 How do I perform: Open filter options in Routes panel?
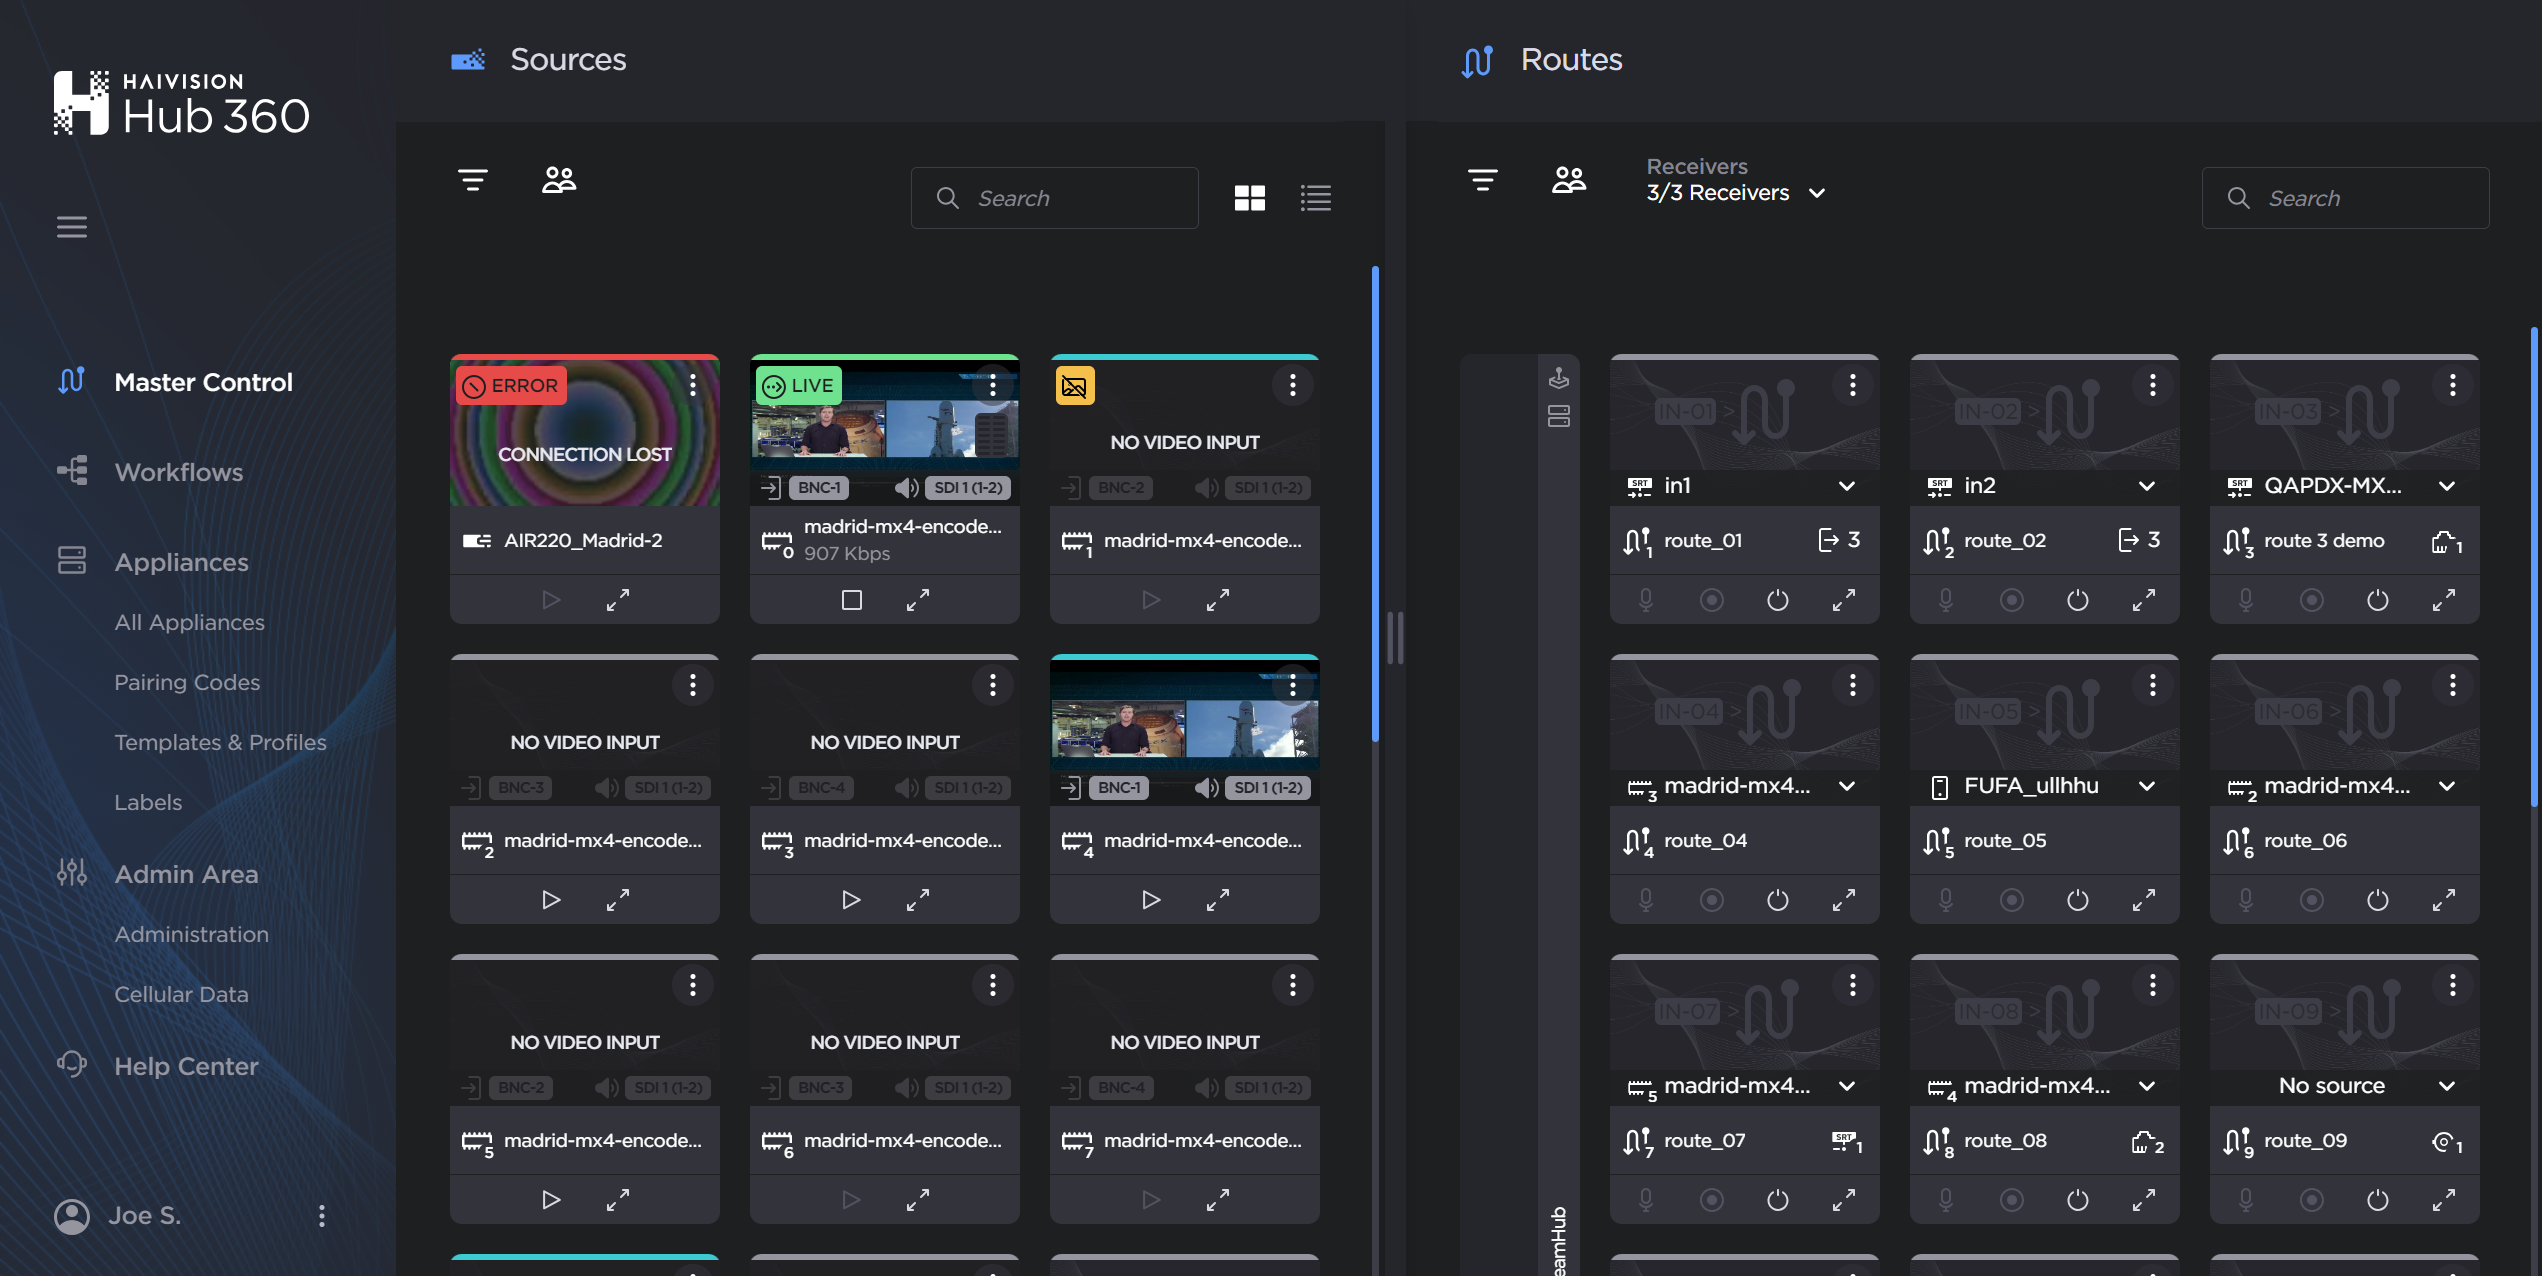pos(1484,181)
